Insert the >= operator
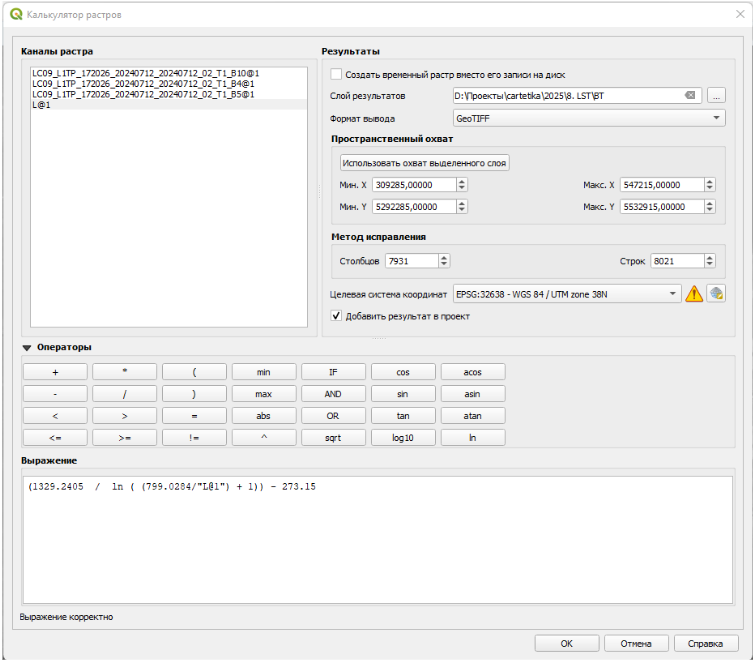 pyautogui.click(x=124, y=438)
